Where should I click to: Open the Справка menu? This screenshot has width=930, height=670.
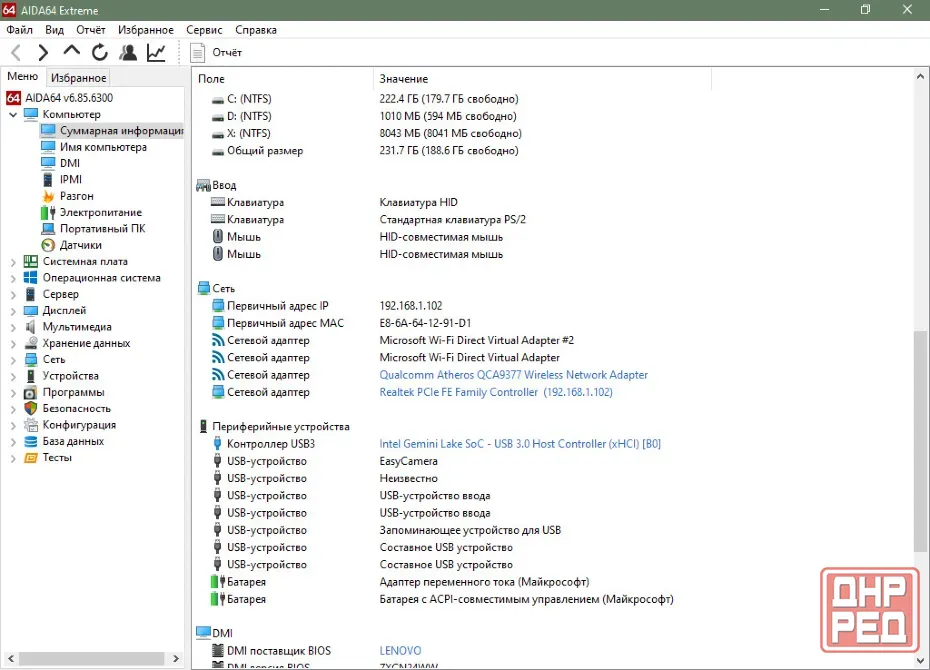click(256, 30)
